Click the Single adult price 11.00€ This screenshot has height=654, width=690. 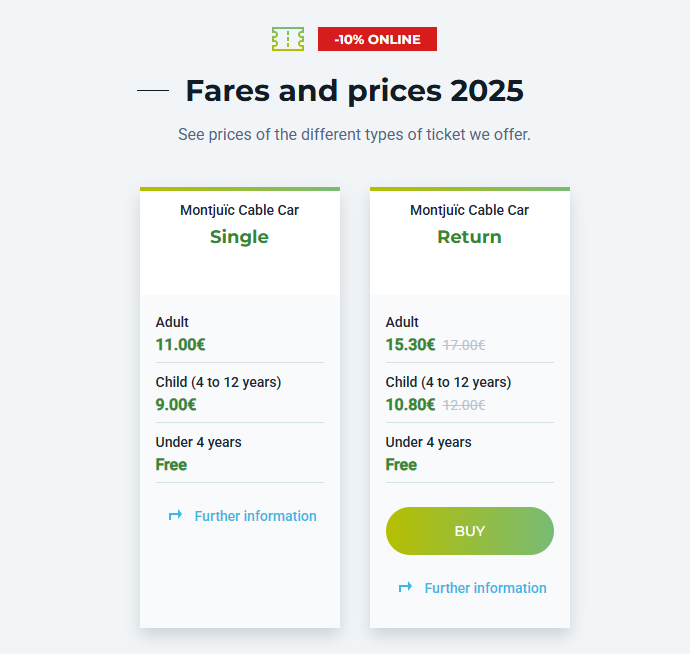[180, 345]
